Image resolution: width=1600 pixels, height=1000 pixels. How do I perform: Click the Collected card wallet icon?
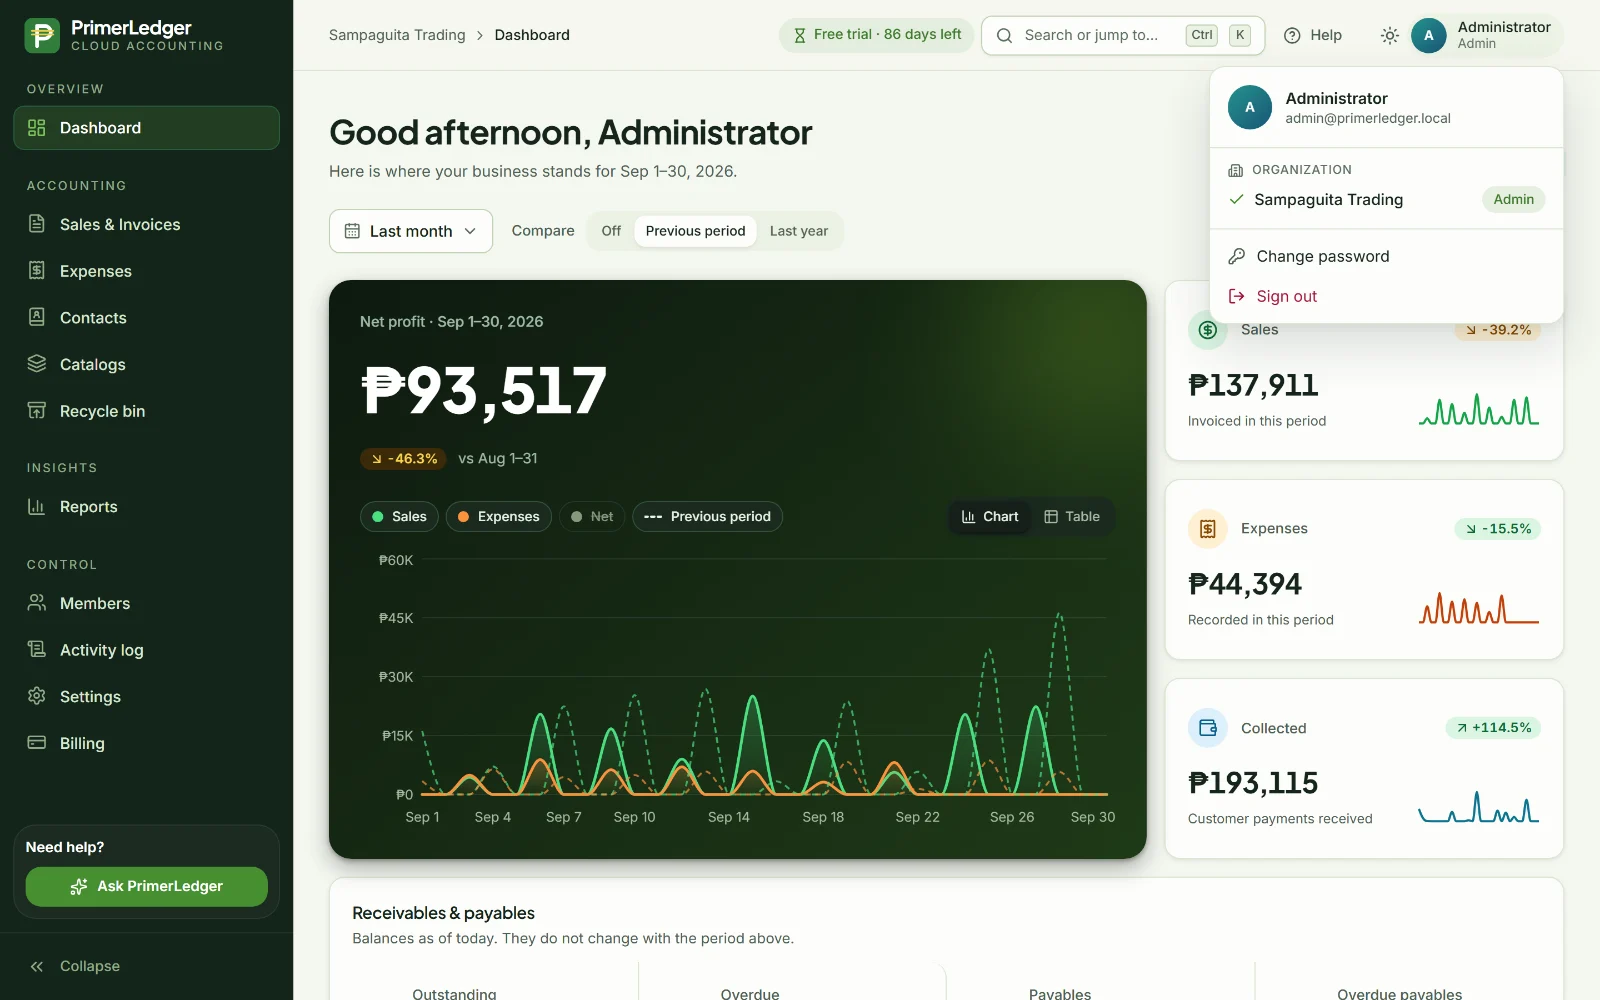1207,728
